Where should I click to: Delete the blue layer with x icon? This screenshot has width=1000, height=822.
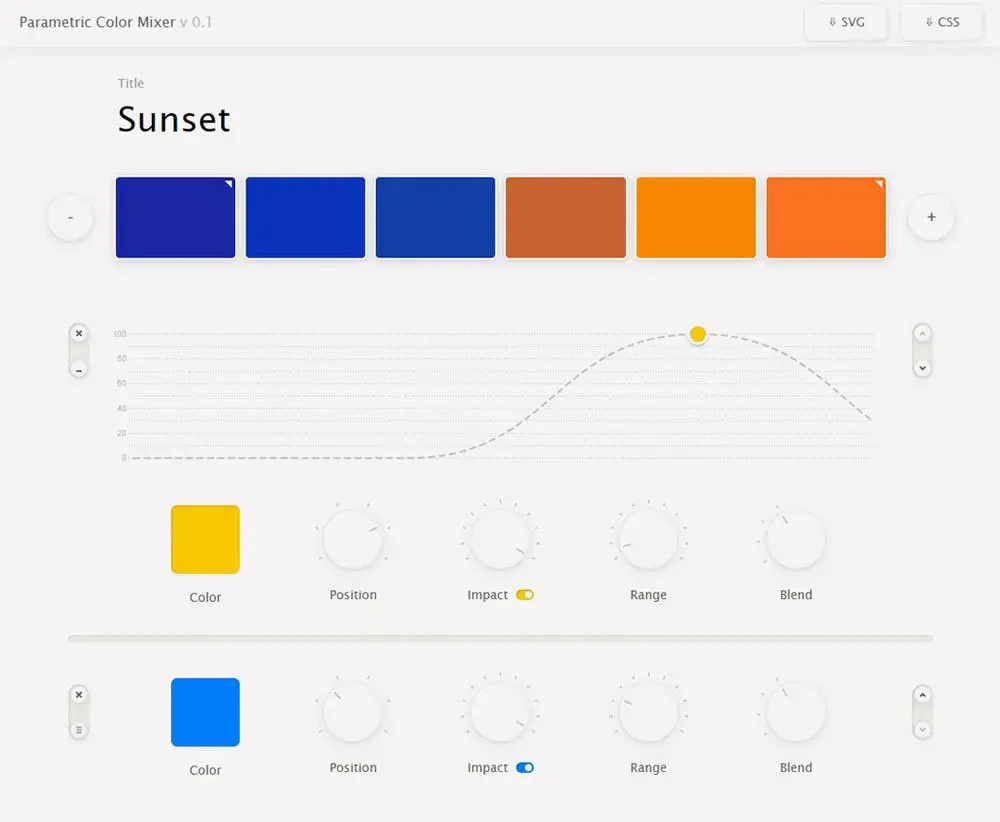pyautogui.click(x=79, y=695)
